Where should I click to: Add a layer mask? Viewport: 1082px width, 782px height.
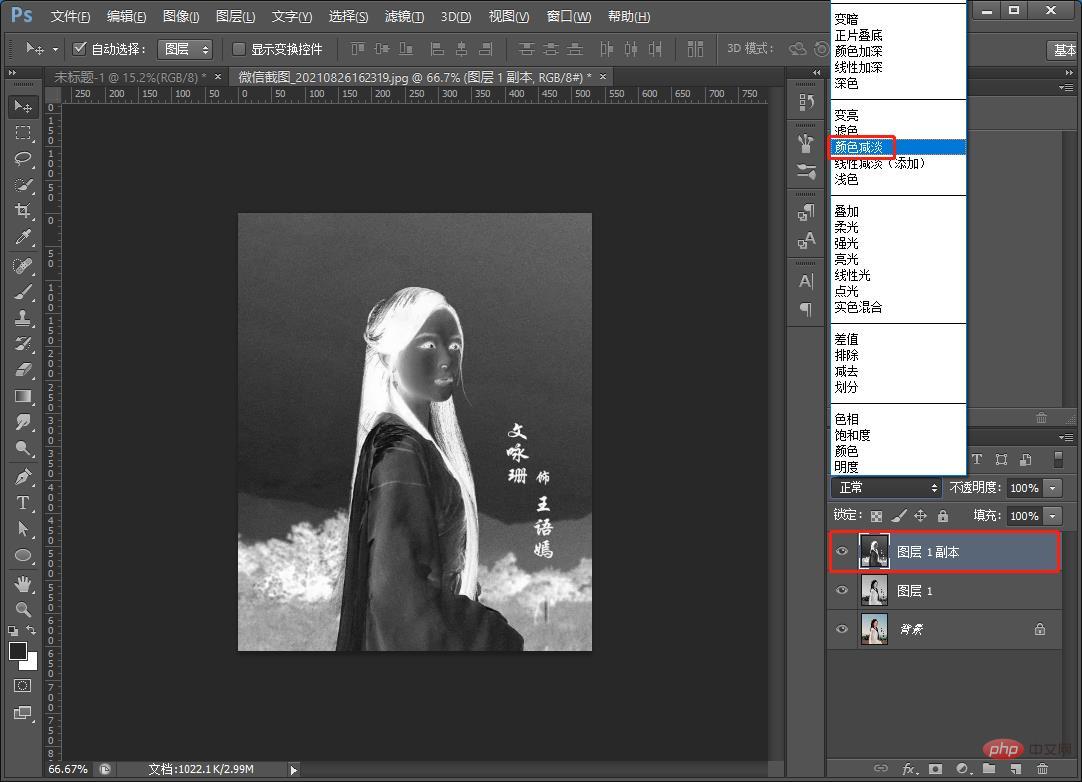(935, 768)
